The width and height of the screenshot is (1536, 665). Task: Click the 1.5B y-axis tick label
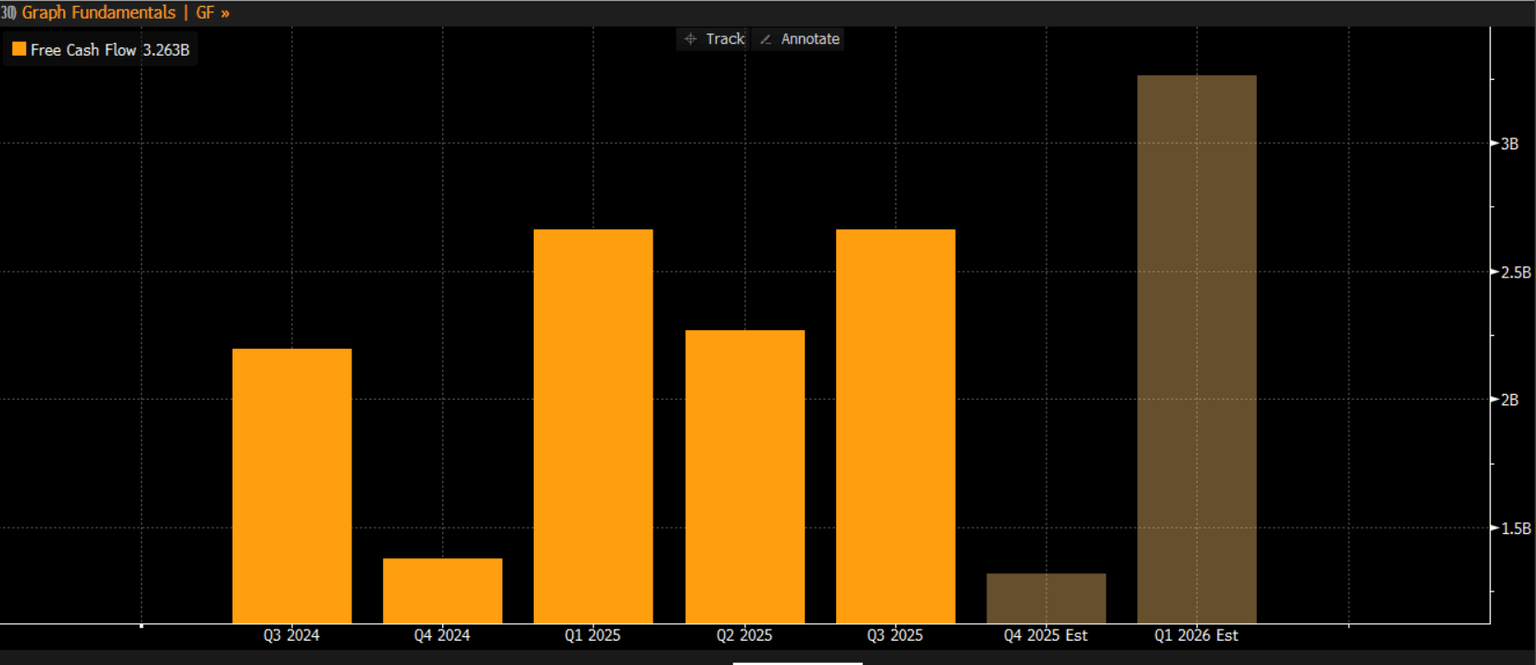(1513, 528)
